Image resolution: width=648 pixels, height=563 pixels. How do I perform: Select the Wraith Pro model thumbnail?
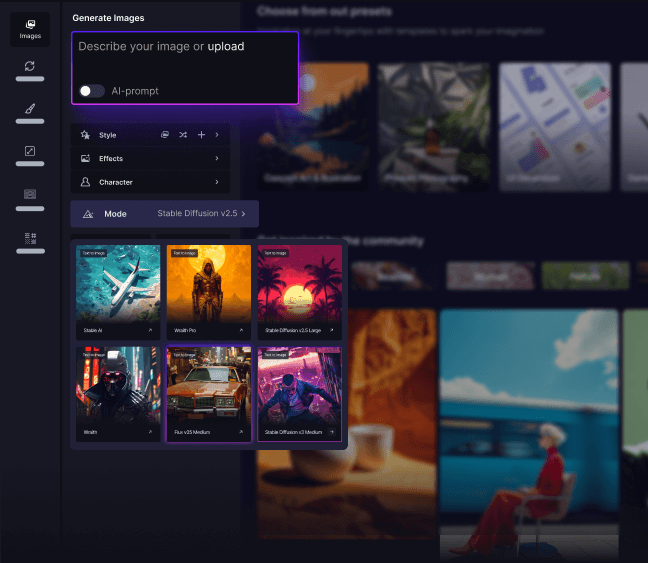pos(208,290)
